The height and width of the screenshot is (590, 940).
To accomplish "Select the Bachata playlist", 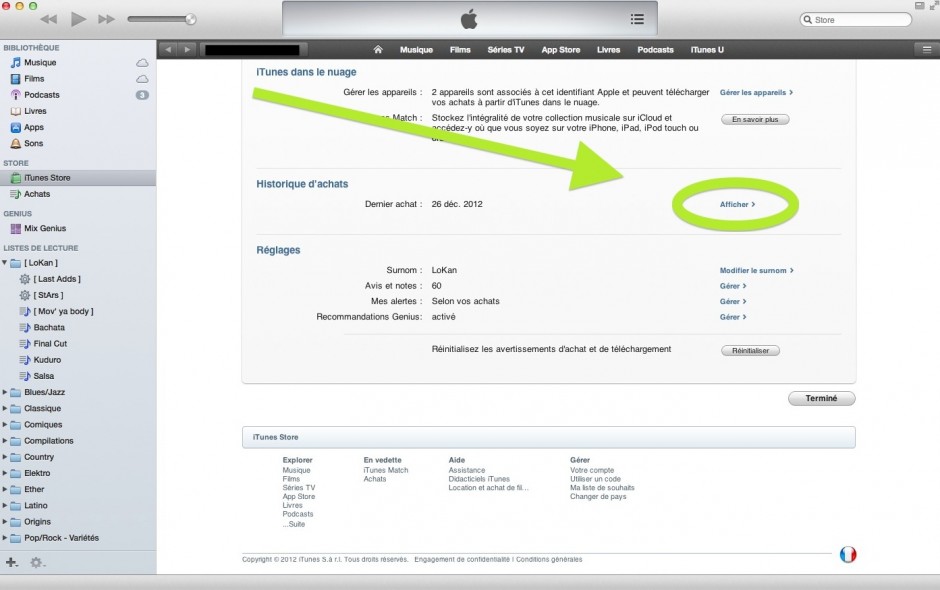I will pyautogui.click(x=49, y=327).
